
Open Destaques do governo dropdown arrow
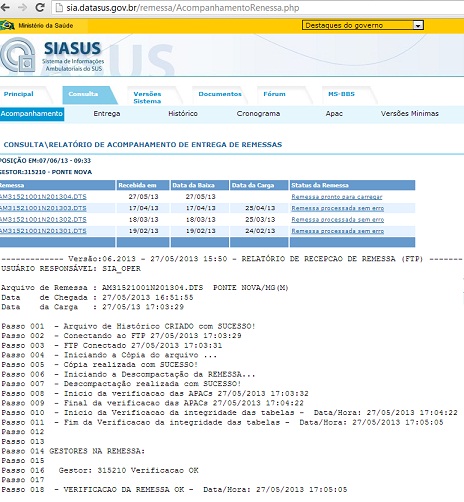click(x=418, y=25)
